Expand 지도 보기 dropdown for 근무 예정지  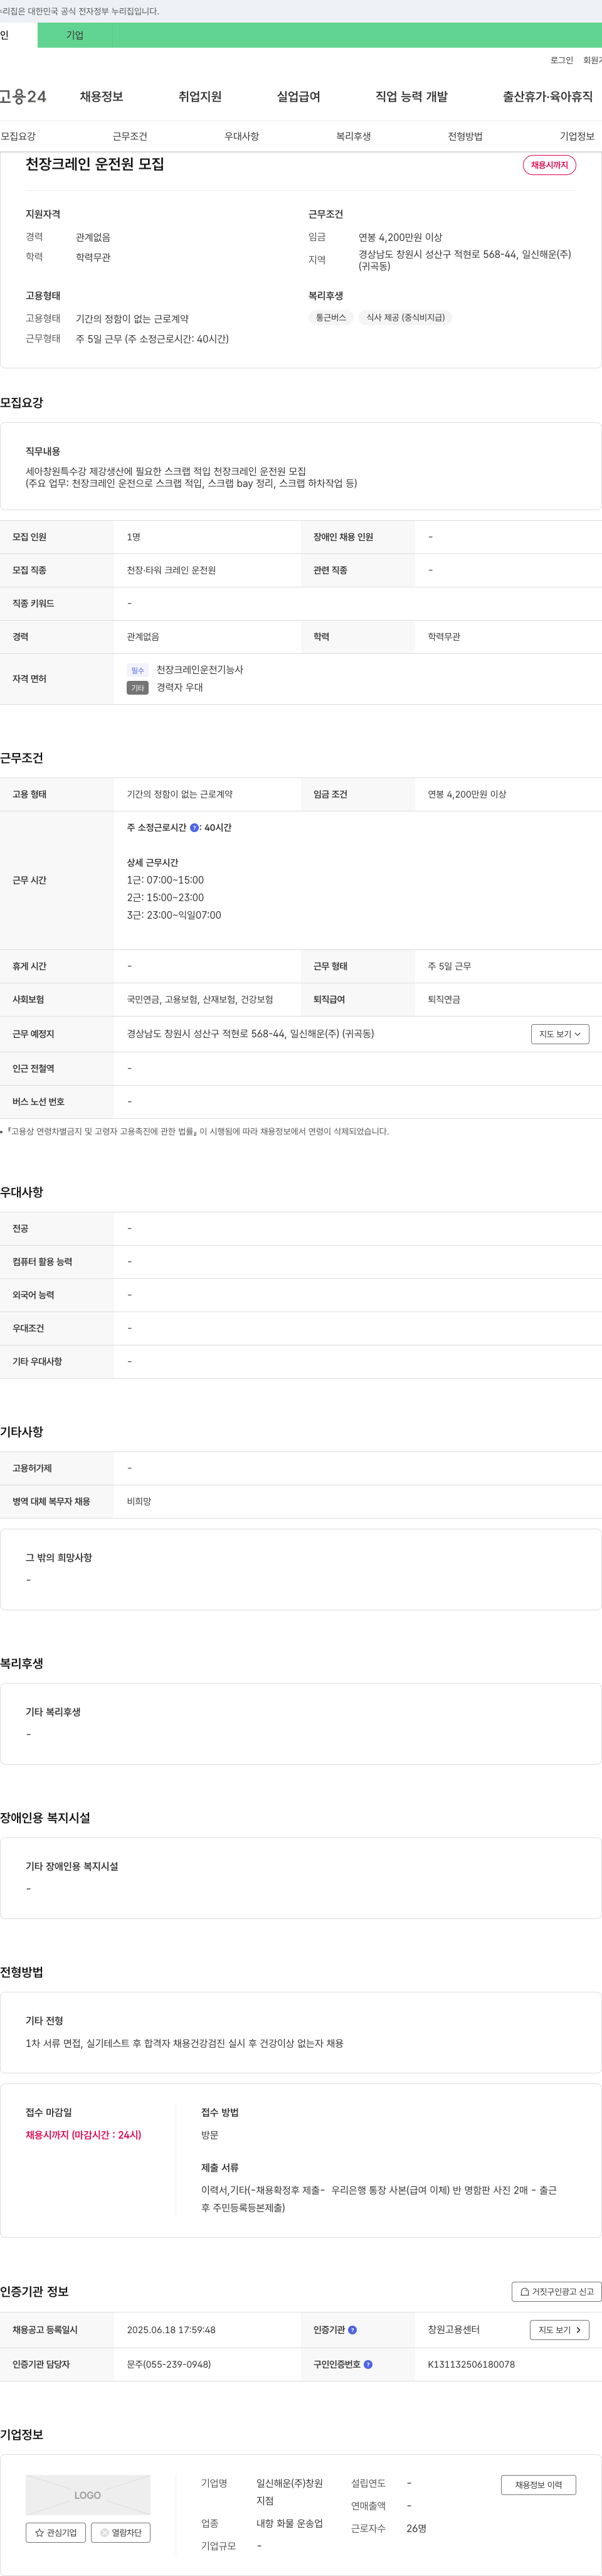point(560,1034)
